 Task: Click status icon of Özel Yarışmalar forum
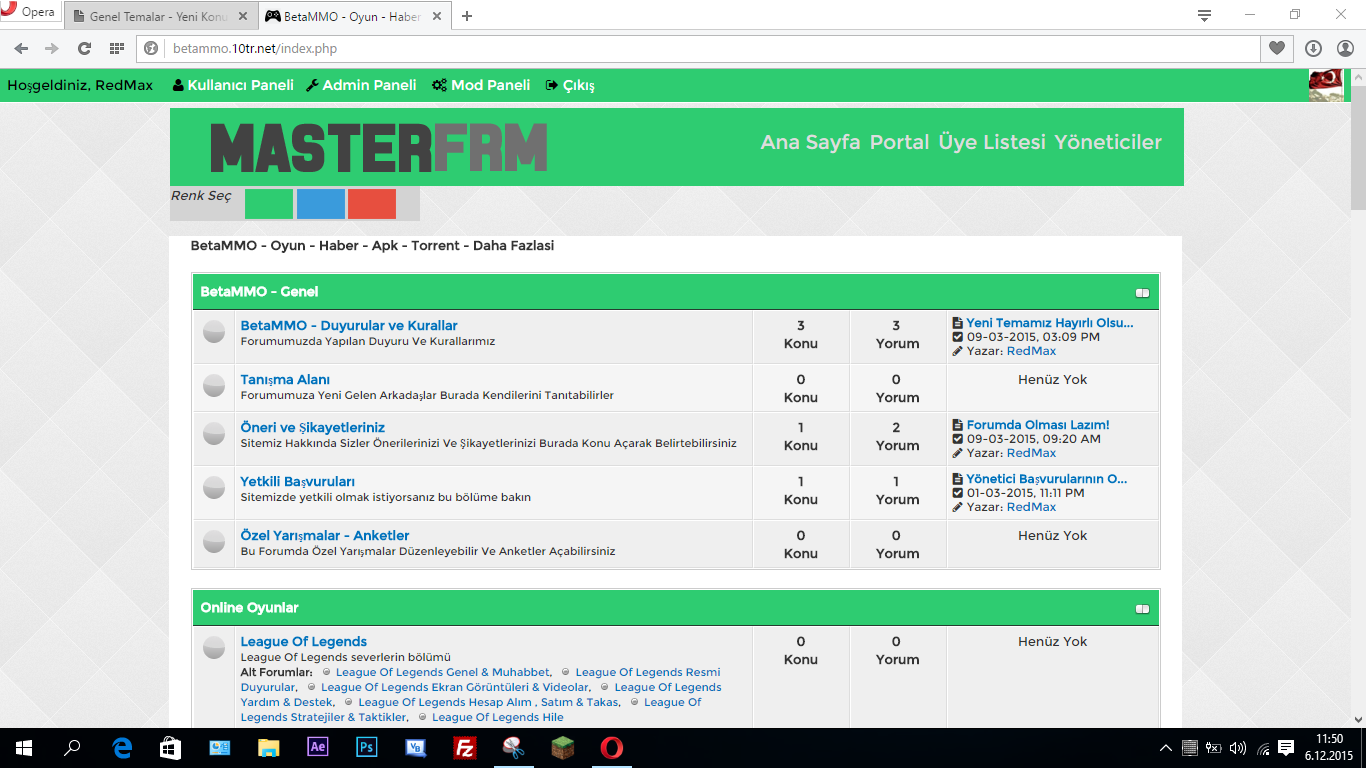214,541
